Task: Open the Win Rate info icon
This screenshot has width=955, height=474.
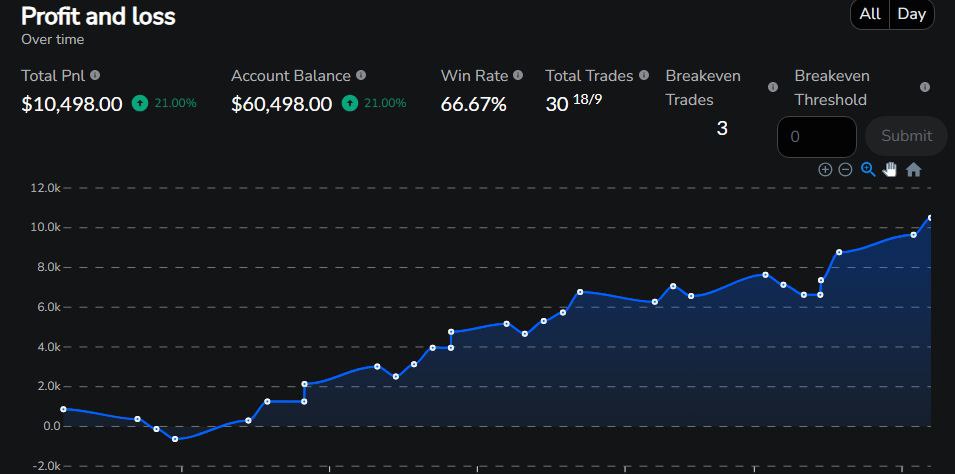Action: [x=518, y=75]
